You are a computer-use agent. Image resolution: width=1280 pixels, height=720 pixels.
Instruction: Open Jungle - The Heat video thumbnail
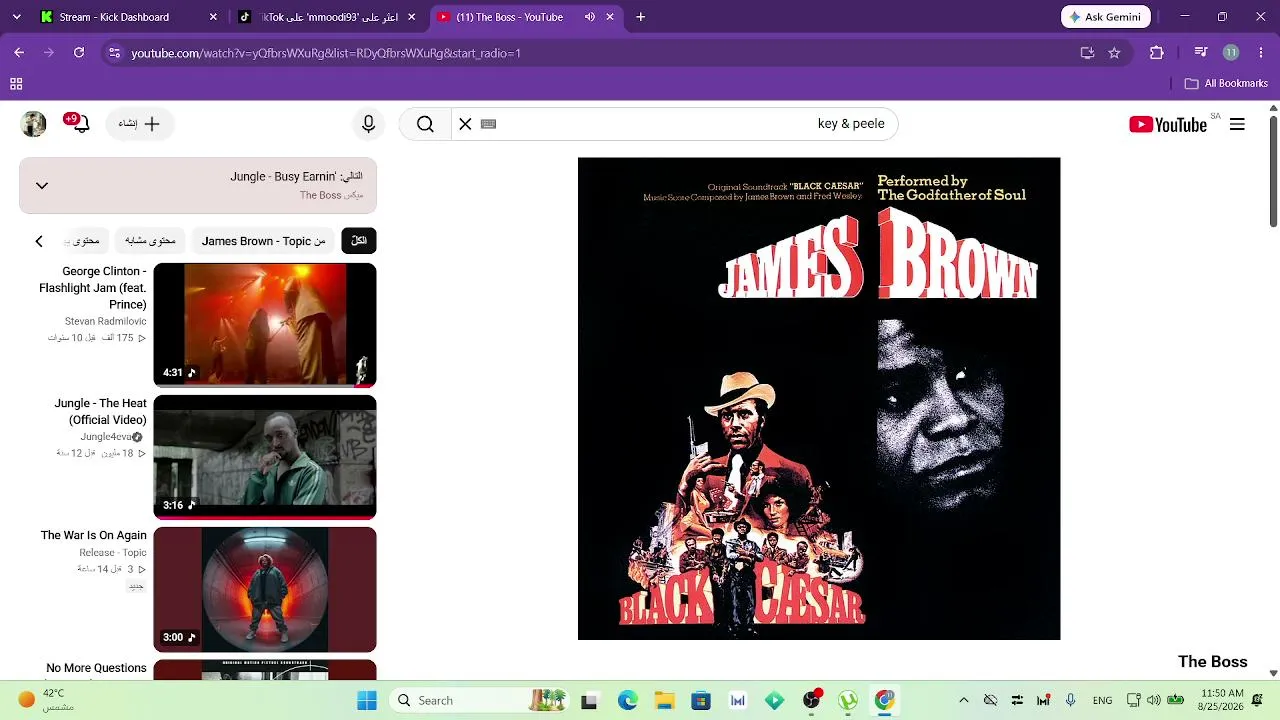265,457
